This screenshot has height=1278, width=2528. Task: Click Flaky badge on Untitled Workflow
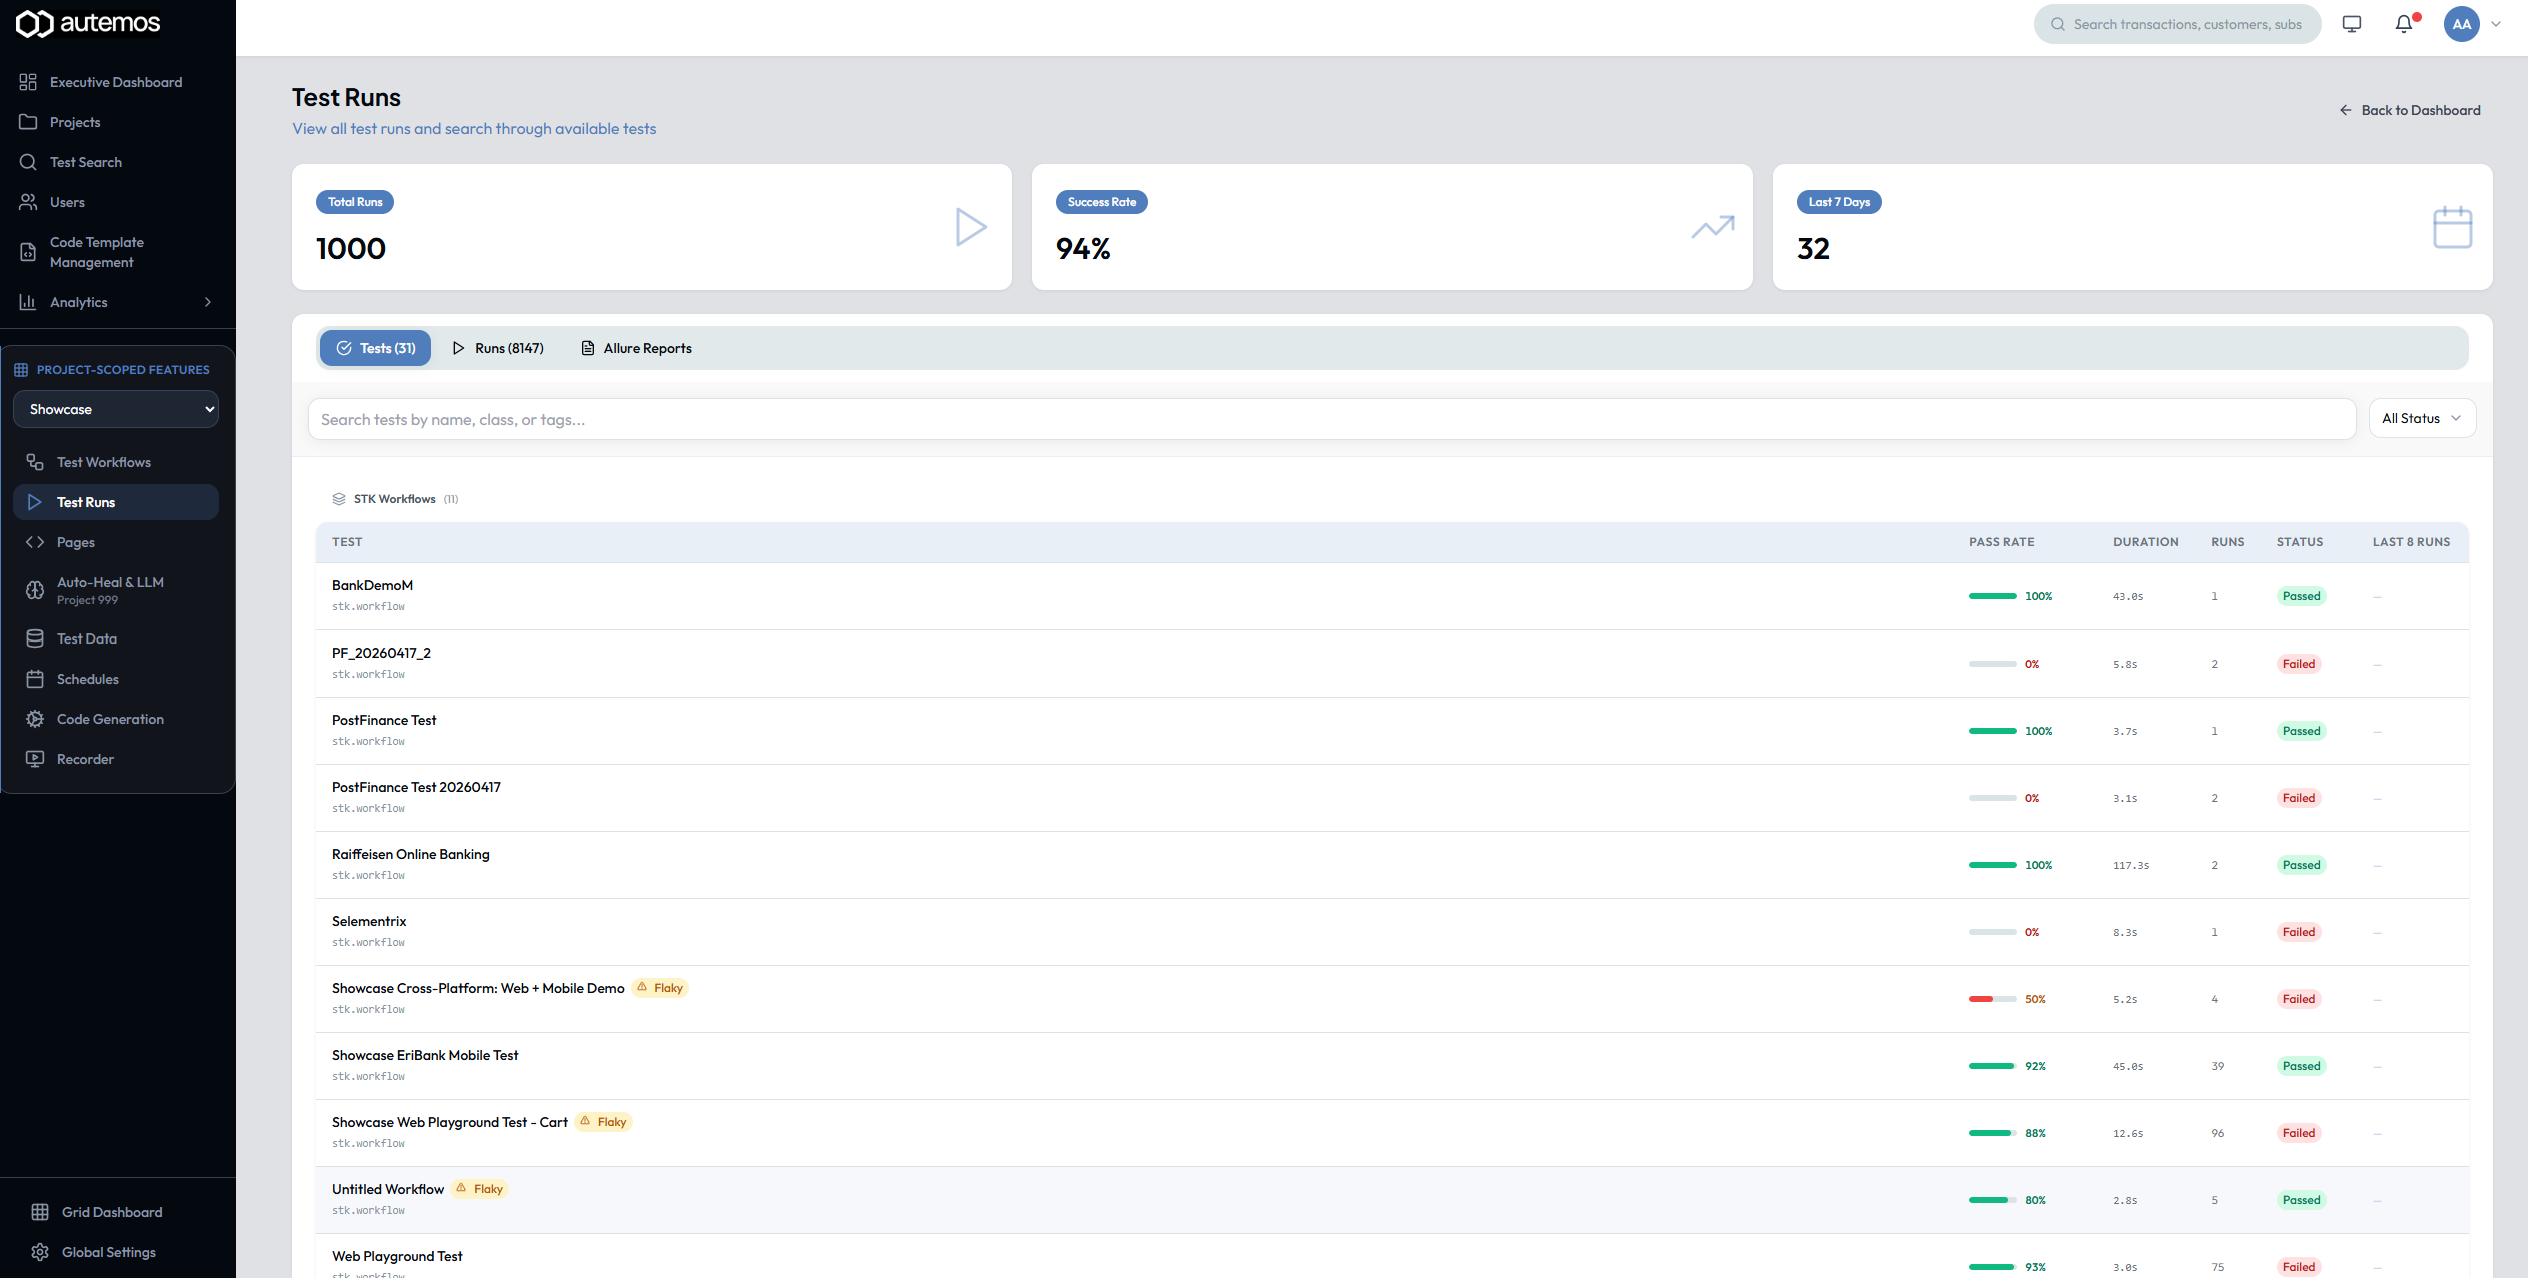480,1189
